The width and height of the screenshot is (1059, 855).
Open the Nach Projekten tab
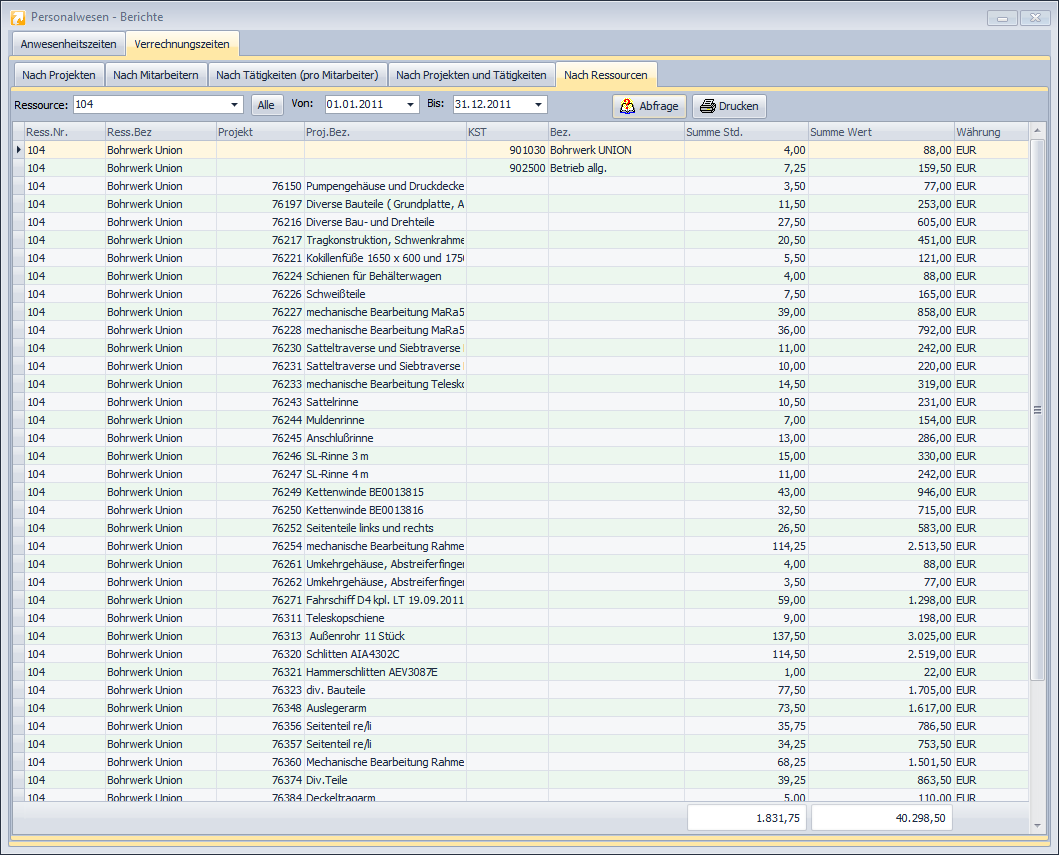pos(59,75)
